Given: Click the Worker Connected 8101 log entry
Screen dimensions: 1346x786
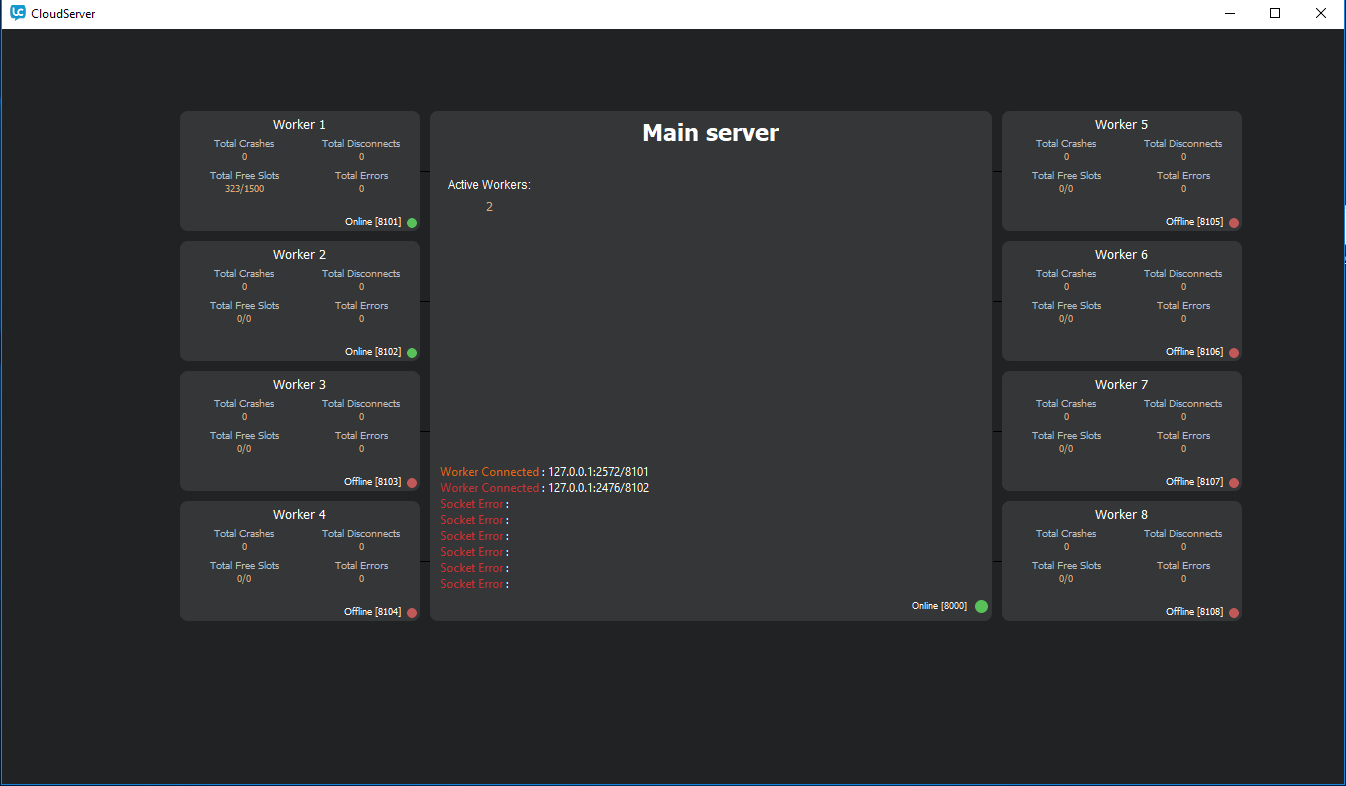Looking at the screenshot, I should (x=544, y=472).
